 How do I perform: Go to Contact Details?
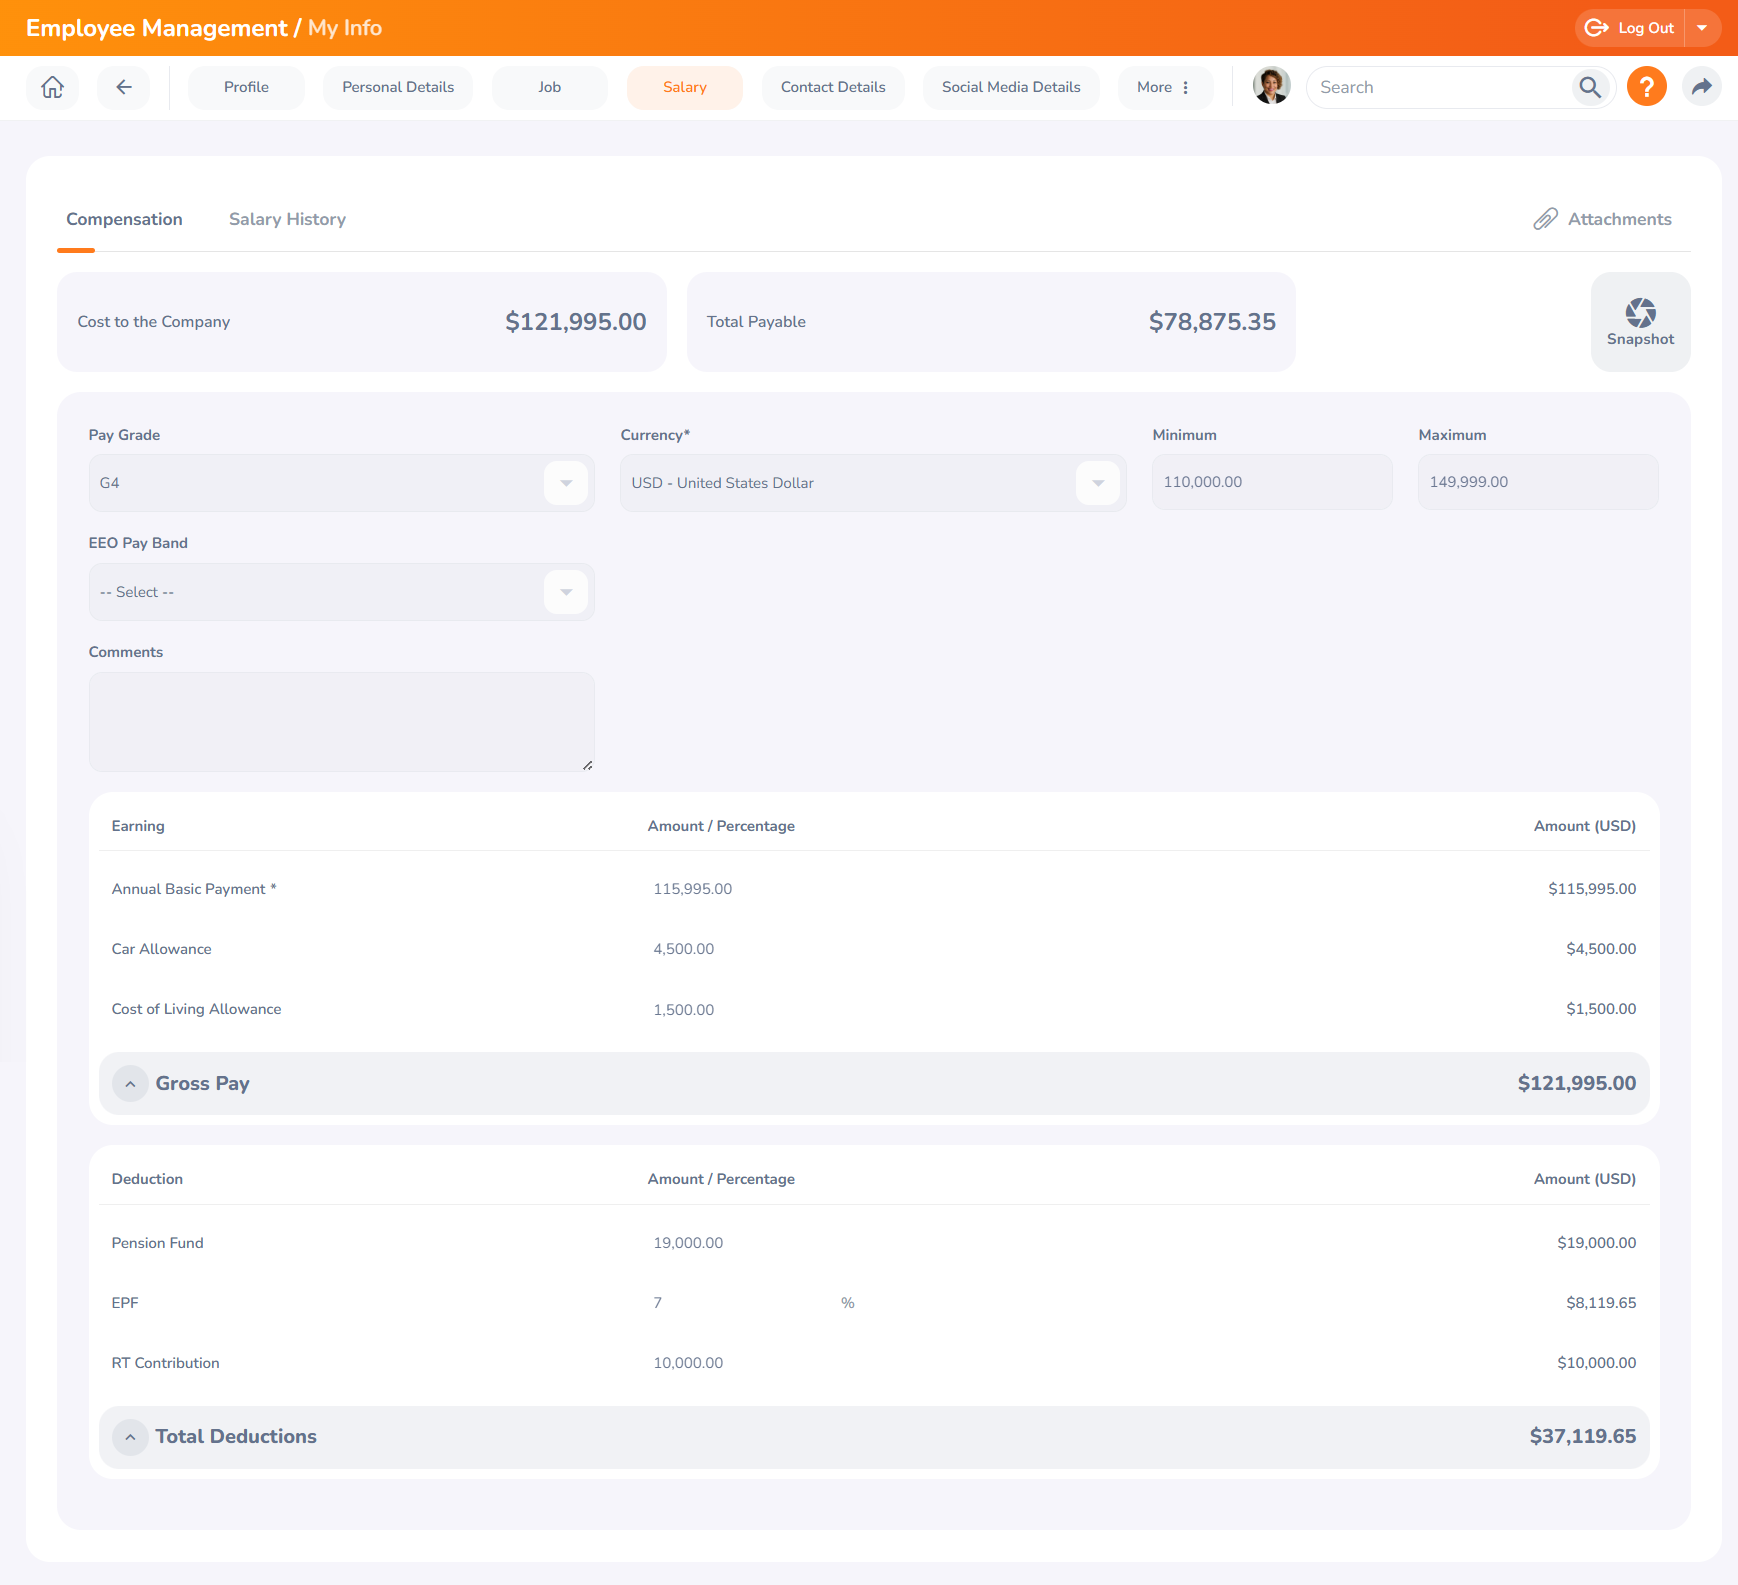click(x=833, y=87)
